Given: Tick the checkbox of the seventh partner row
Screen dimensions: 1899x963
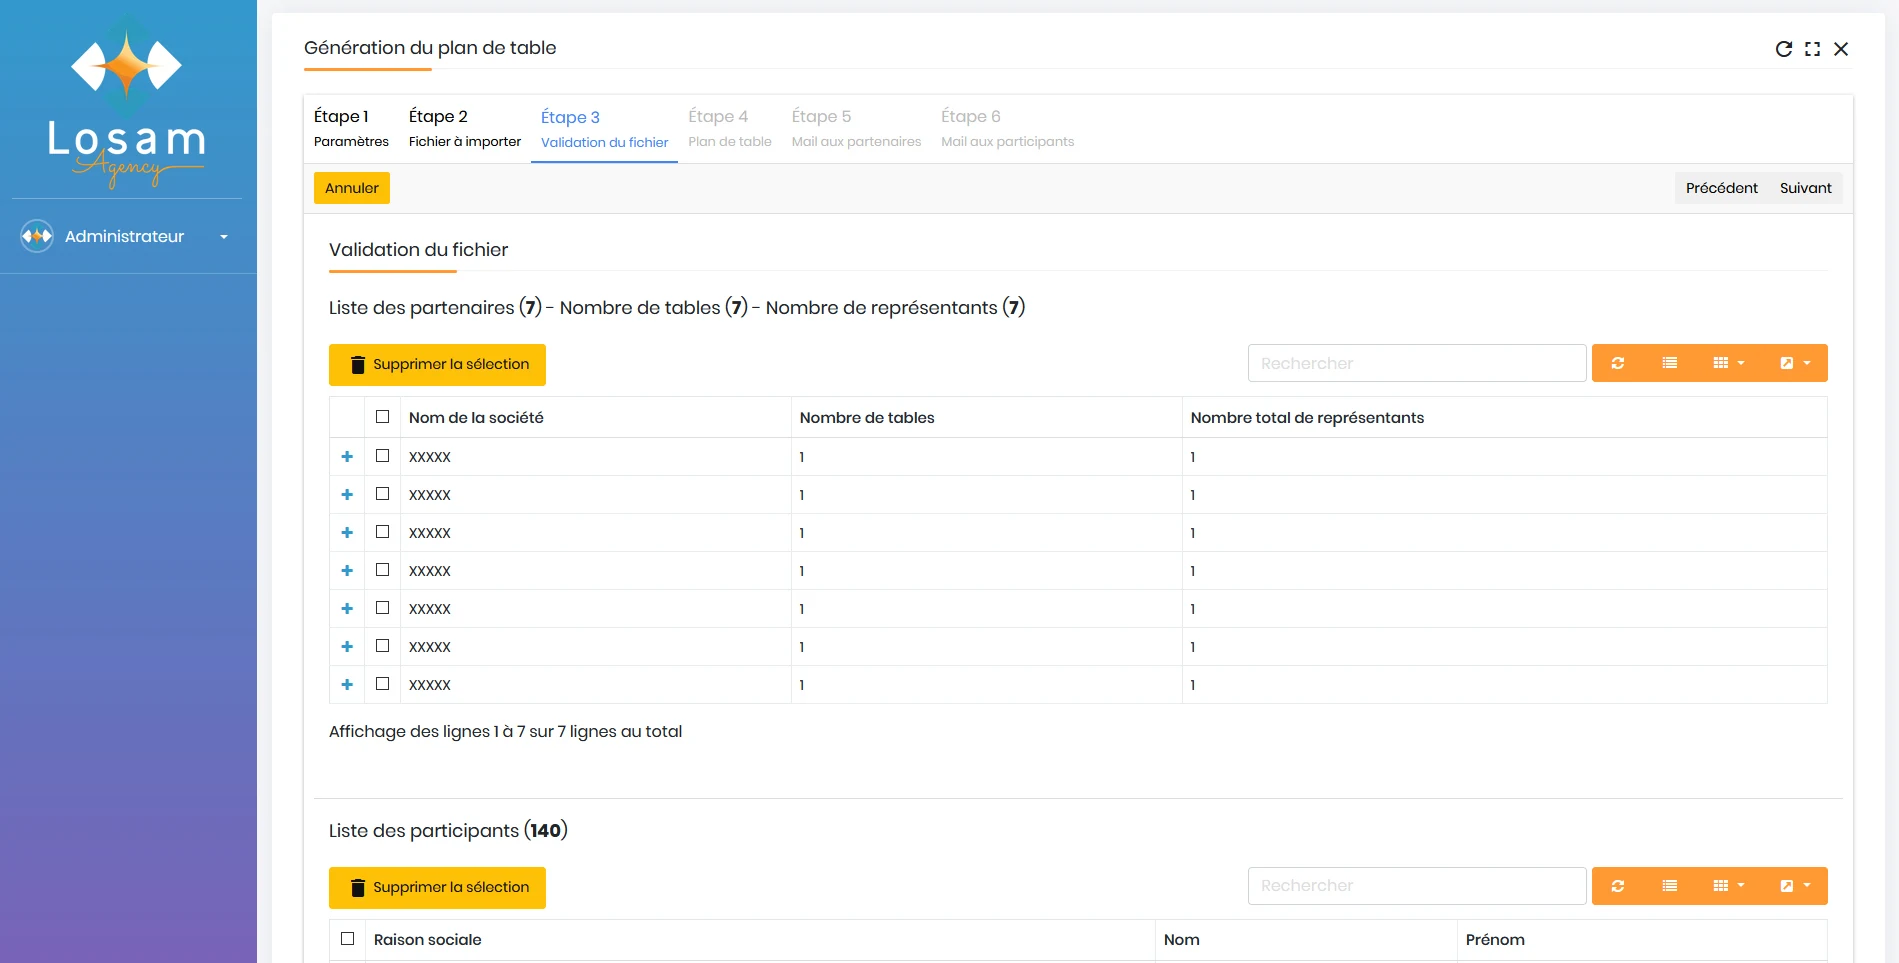Looking at the screenshot, I should [382, 683].
